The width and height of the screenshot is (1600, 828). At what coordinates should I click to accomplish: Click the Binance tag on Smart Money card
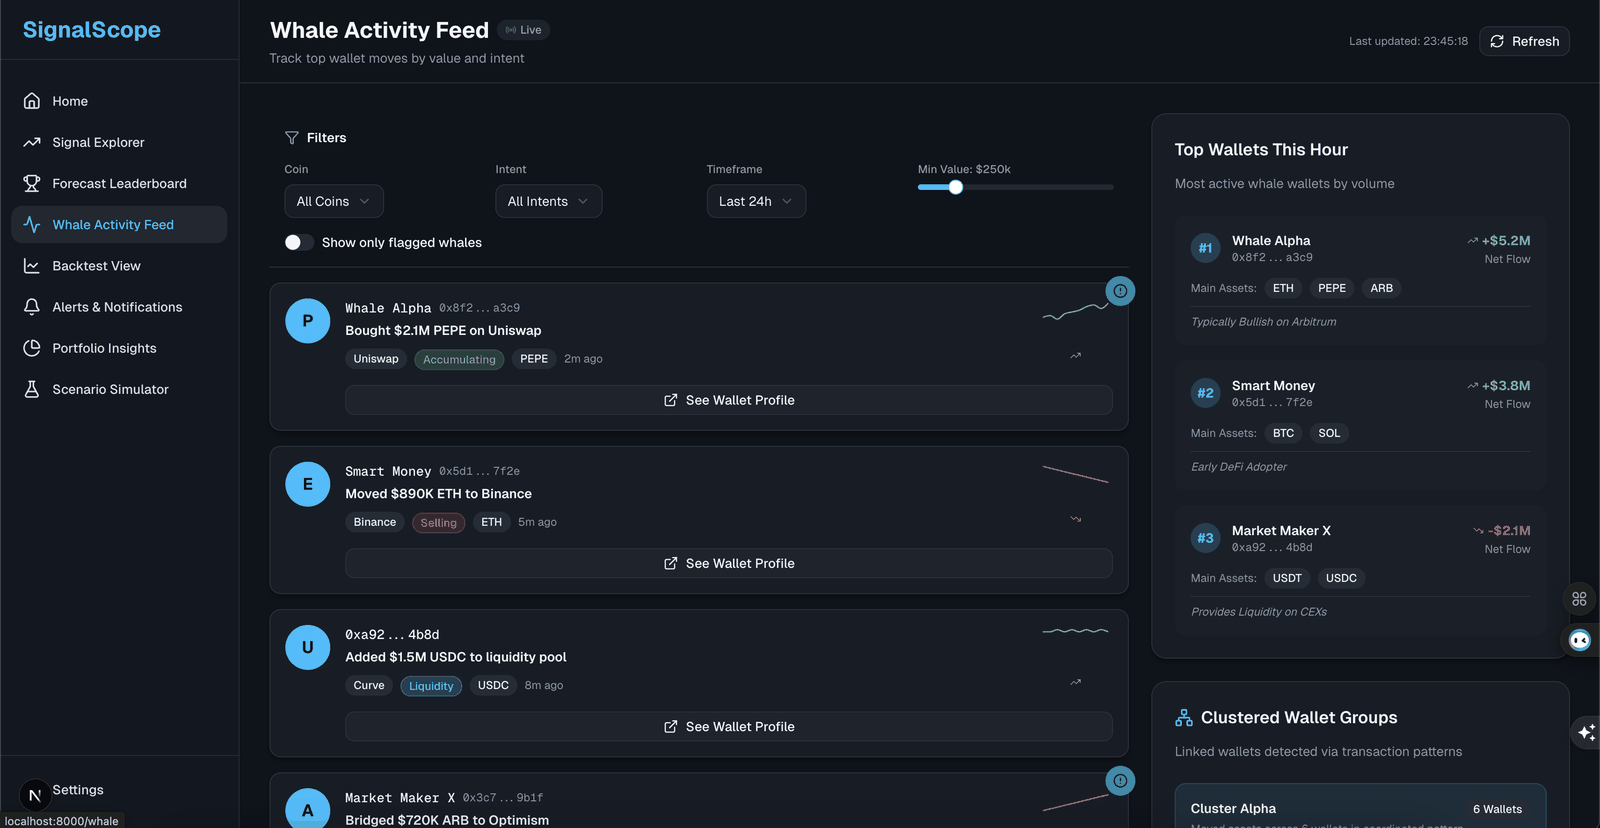click(x=375, y=522)
